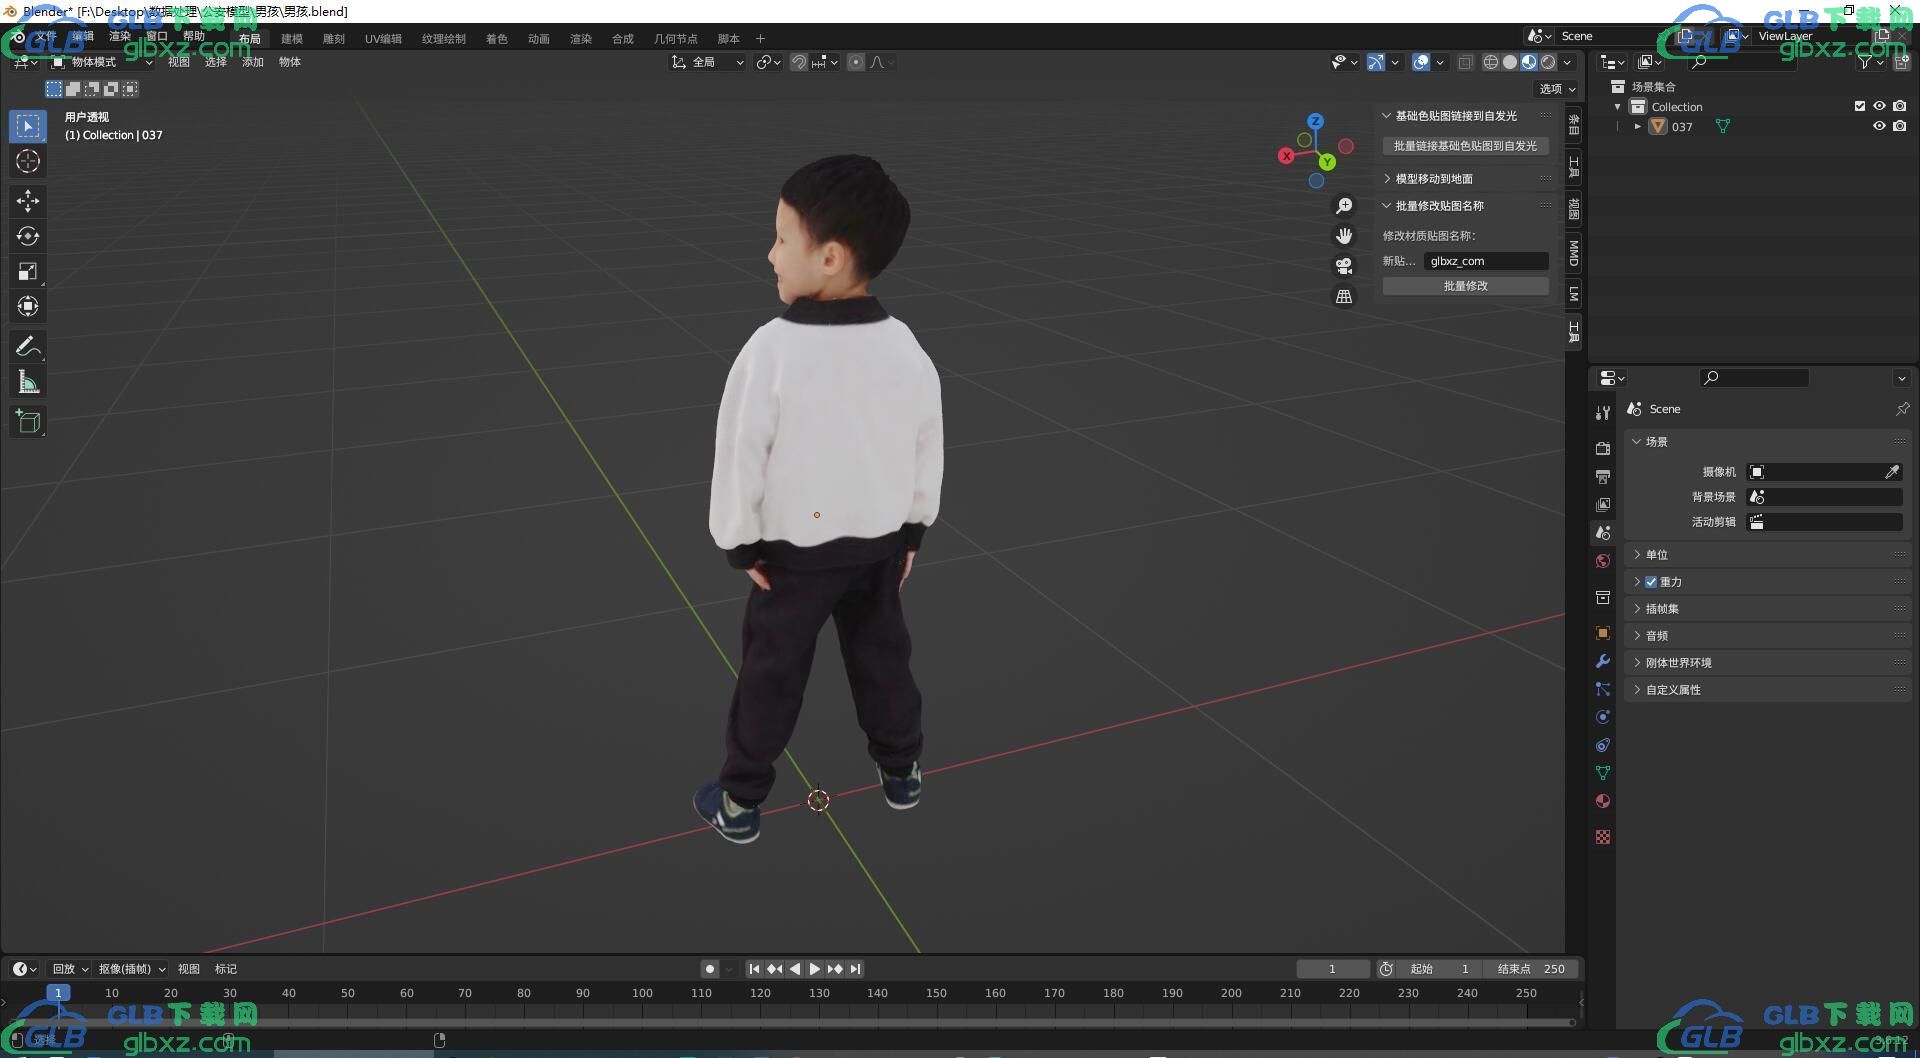Switch to rendered viewport shading

coord(1548,62)
